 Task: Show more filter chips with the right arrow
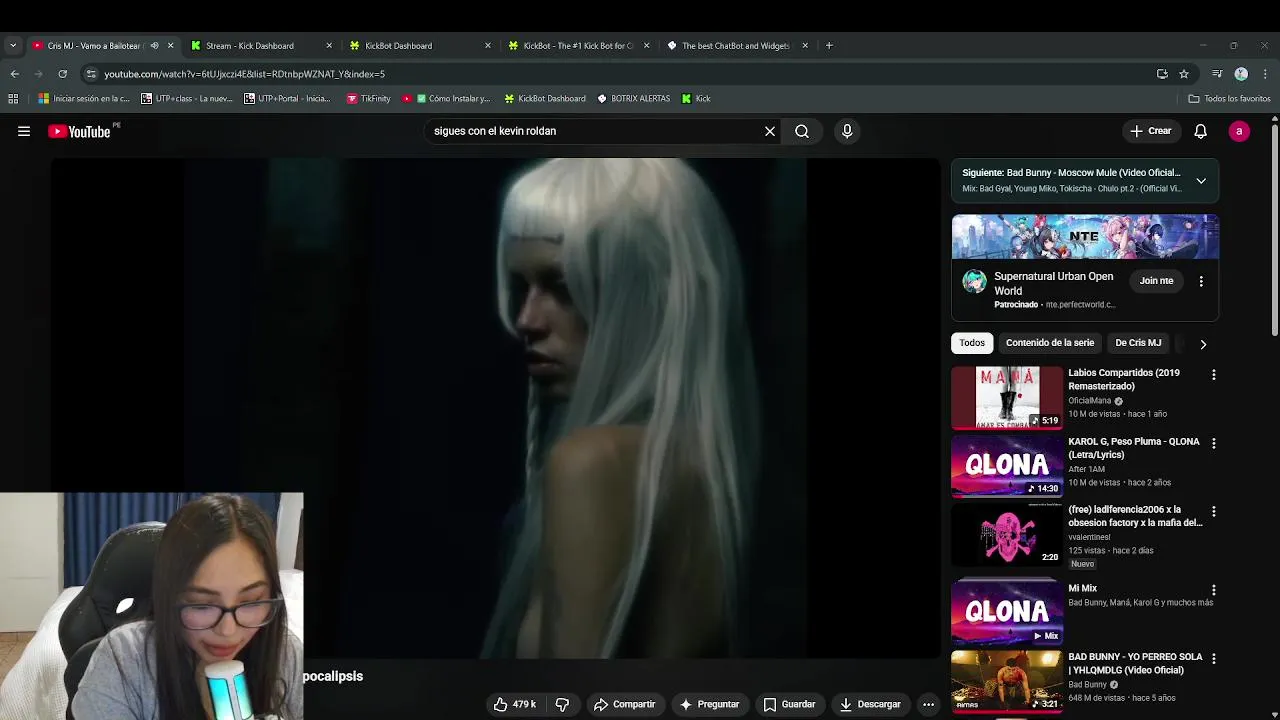pos(1203,344)
